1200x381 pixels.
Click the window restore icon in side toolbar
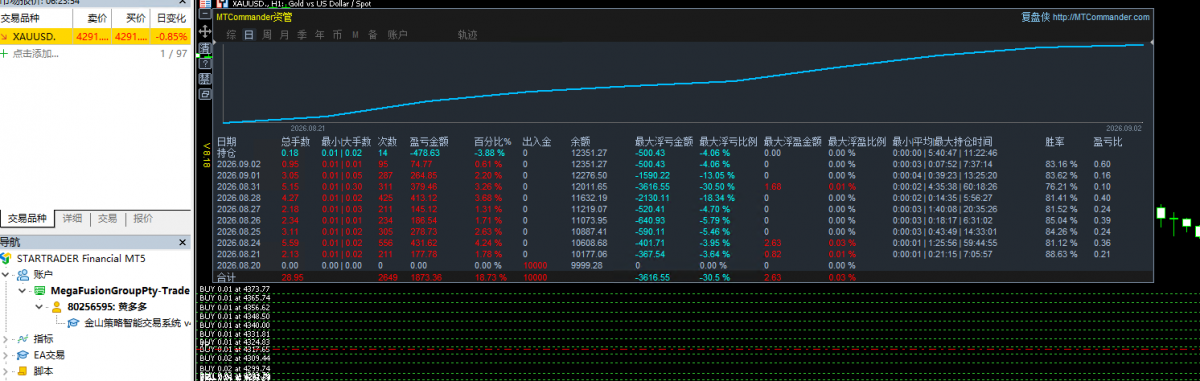(205, 94)
